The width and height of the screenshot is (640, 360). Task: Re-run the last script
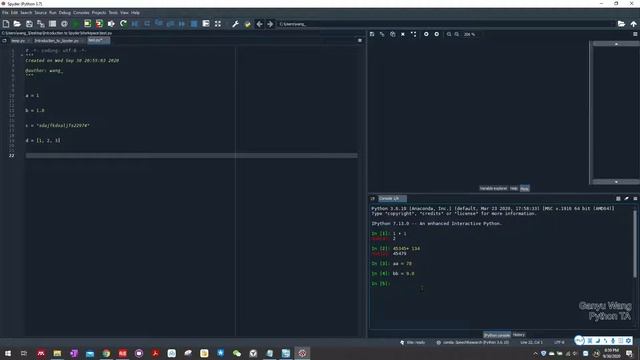click(x=123, y=24)
